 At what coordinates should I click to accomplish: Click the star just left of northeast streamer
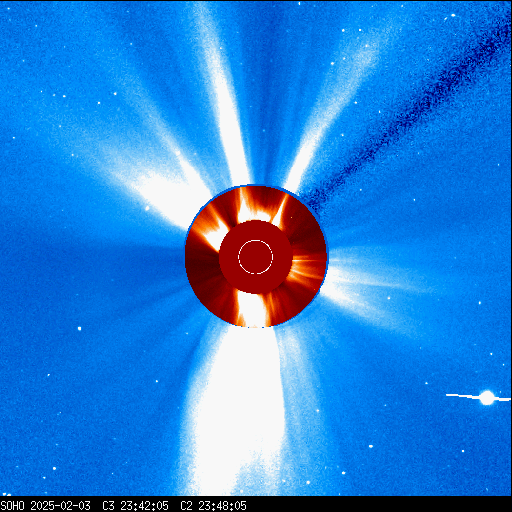tap(147, 208)
